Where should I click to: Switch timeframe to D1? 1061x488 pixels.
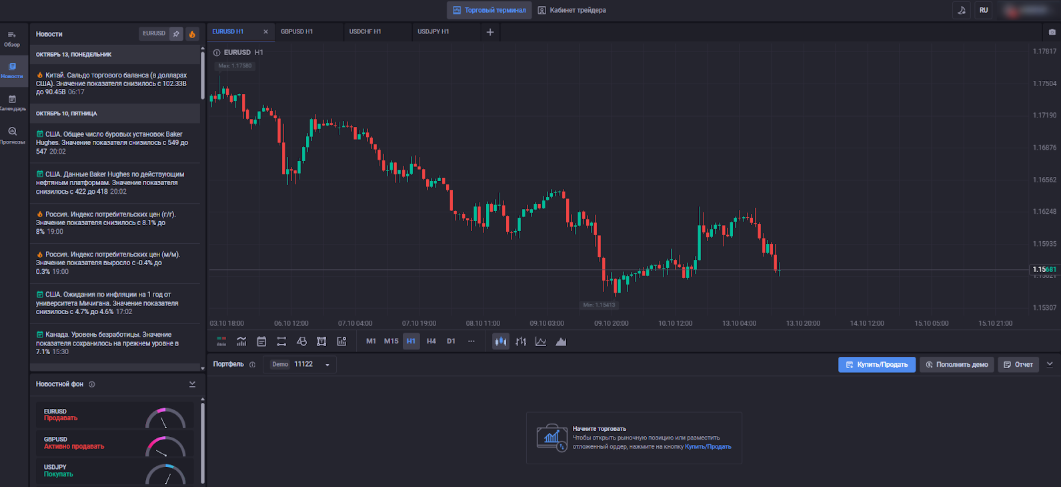[x=451, y=341]
